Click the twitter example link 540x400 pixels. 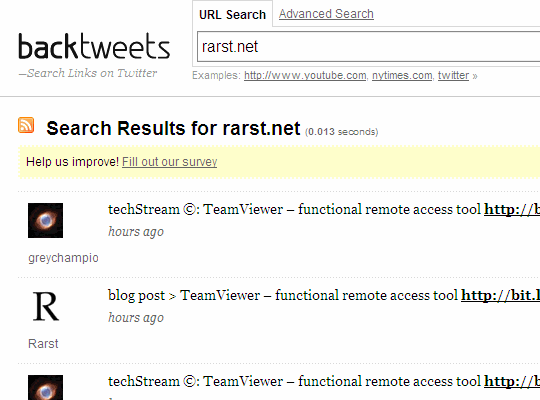click(453, 75)
